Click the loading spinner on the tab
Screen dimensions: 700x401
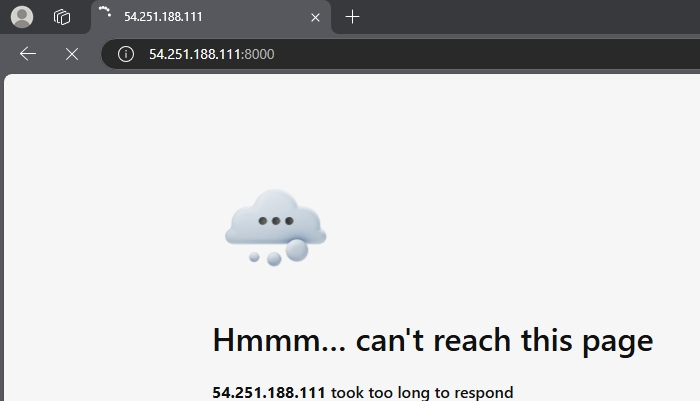point(105,12)
